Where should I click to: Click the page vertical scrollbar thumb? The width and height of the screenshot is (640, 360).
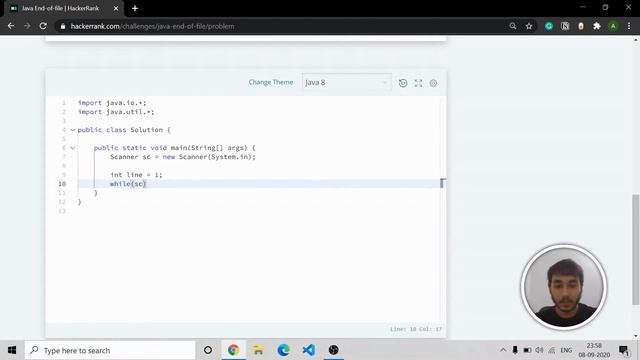point(636,250)
